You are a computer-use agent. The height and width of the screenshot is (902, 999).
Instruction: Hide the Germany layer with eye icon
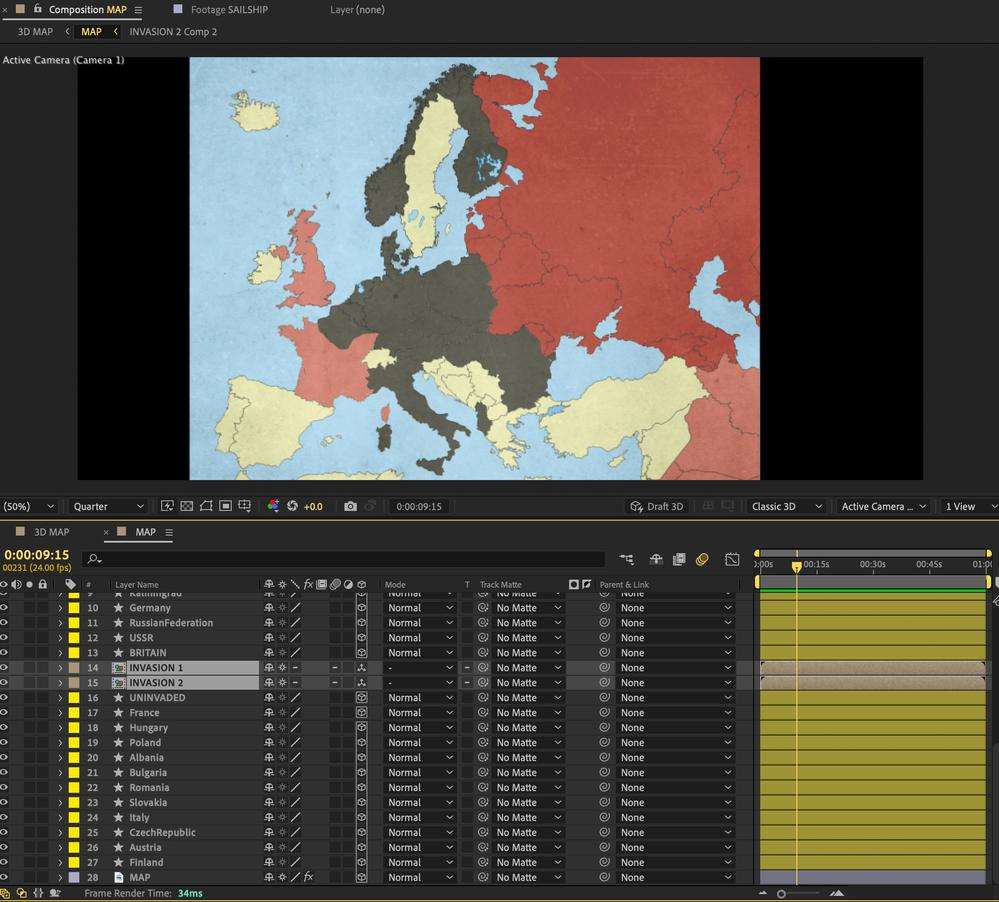click(x=5, y=608)
